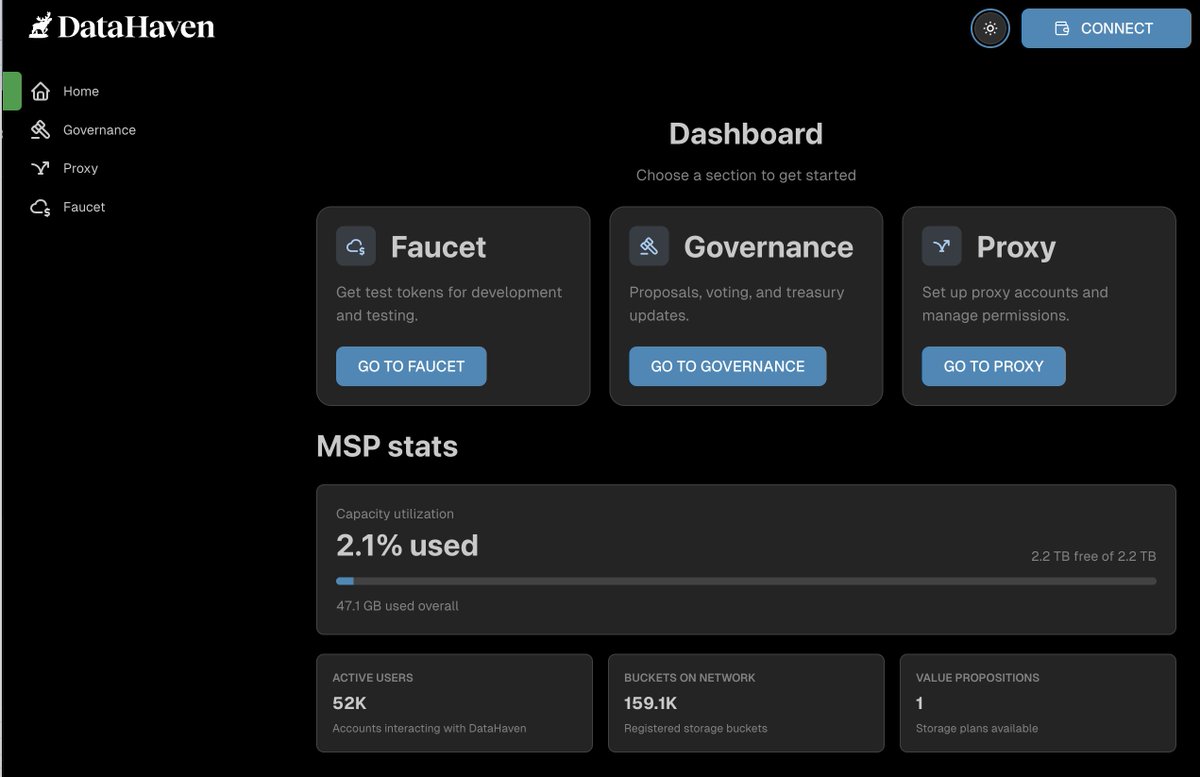The width and height of the screenshot is (1200, 777).
Task: Select the Home icon in the sidebar
Action: 40,90
